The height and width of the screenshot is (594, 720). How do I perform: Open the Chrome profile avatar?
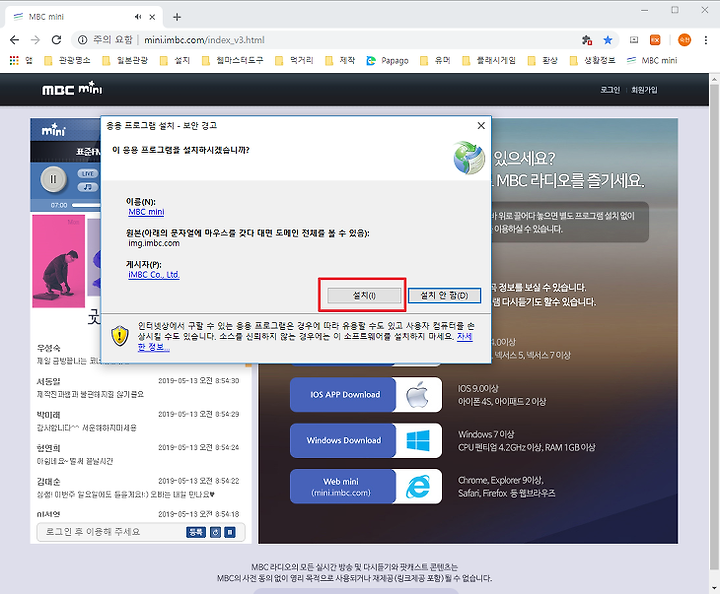tap(684, 40)
